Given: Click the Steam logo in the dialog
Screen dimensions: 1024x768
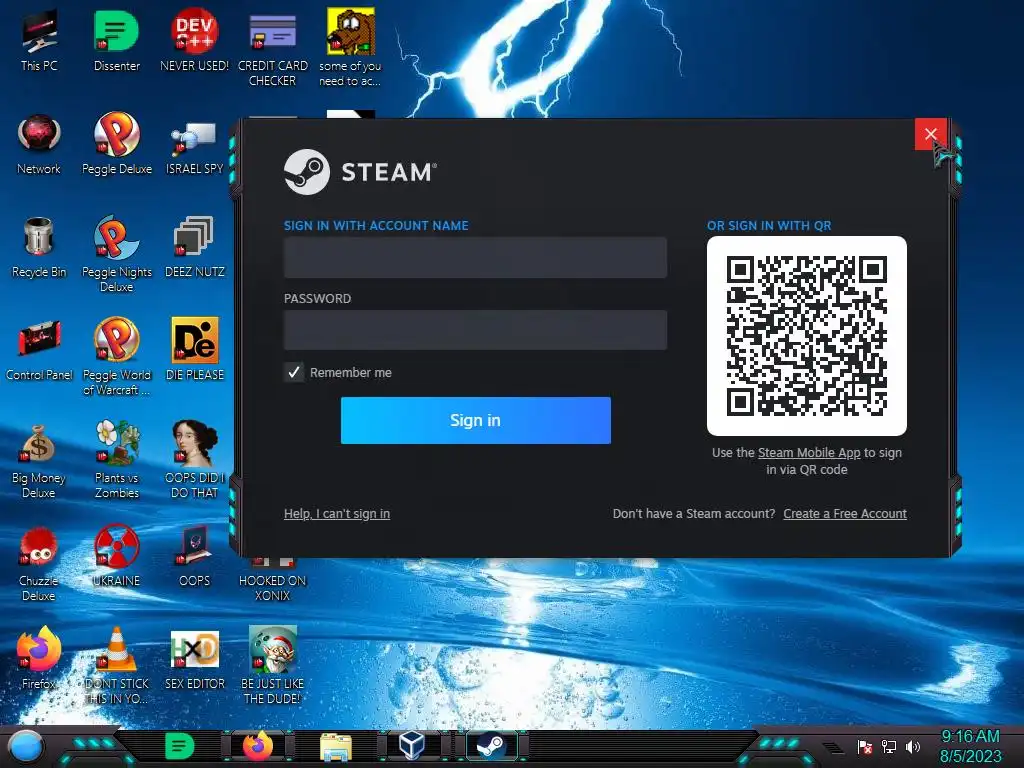Looking at the screenshot, I should [x=360, y=172].
